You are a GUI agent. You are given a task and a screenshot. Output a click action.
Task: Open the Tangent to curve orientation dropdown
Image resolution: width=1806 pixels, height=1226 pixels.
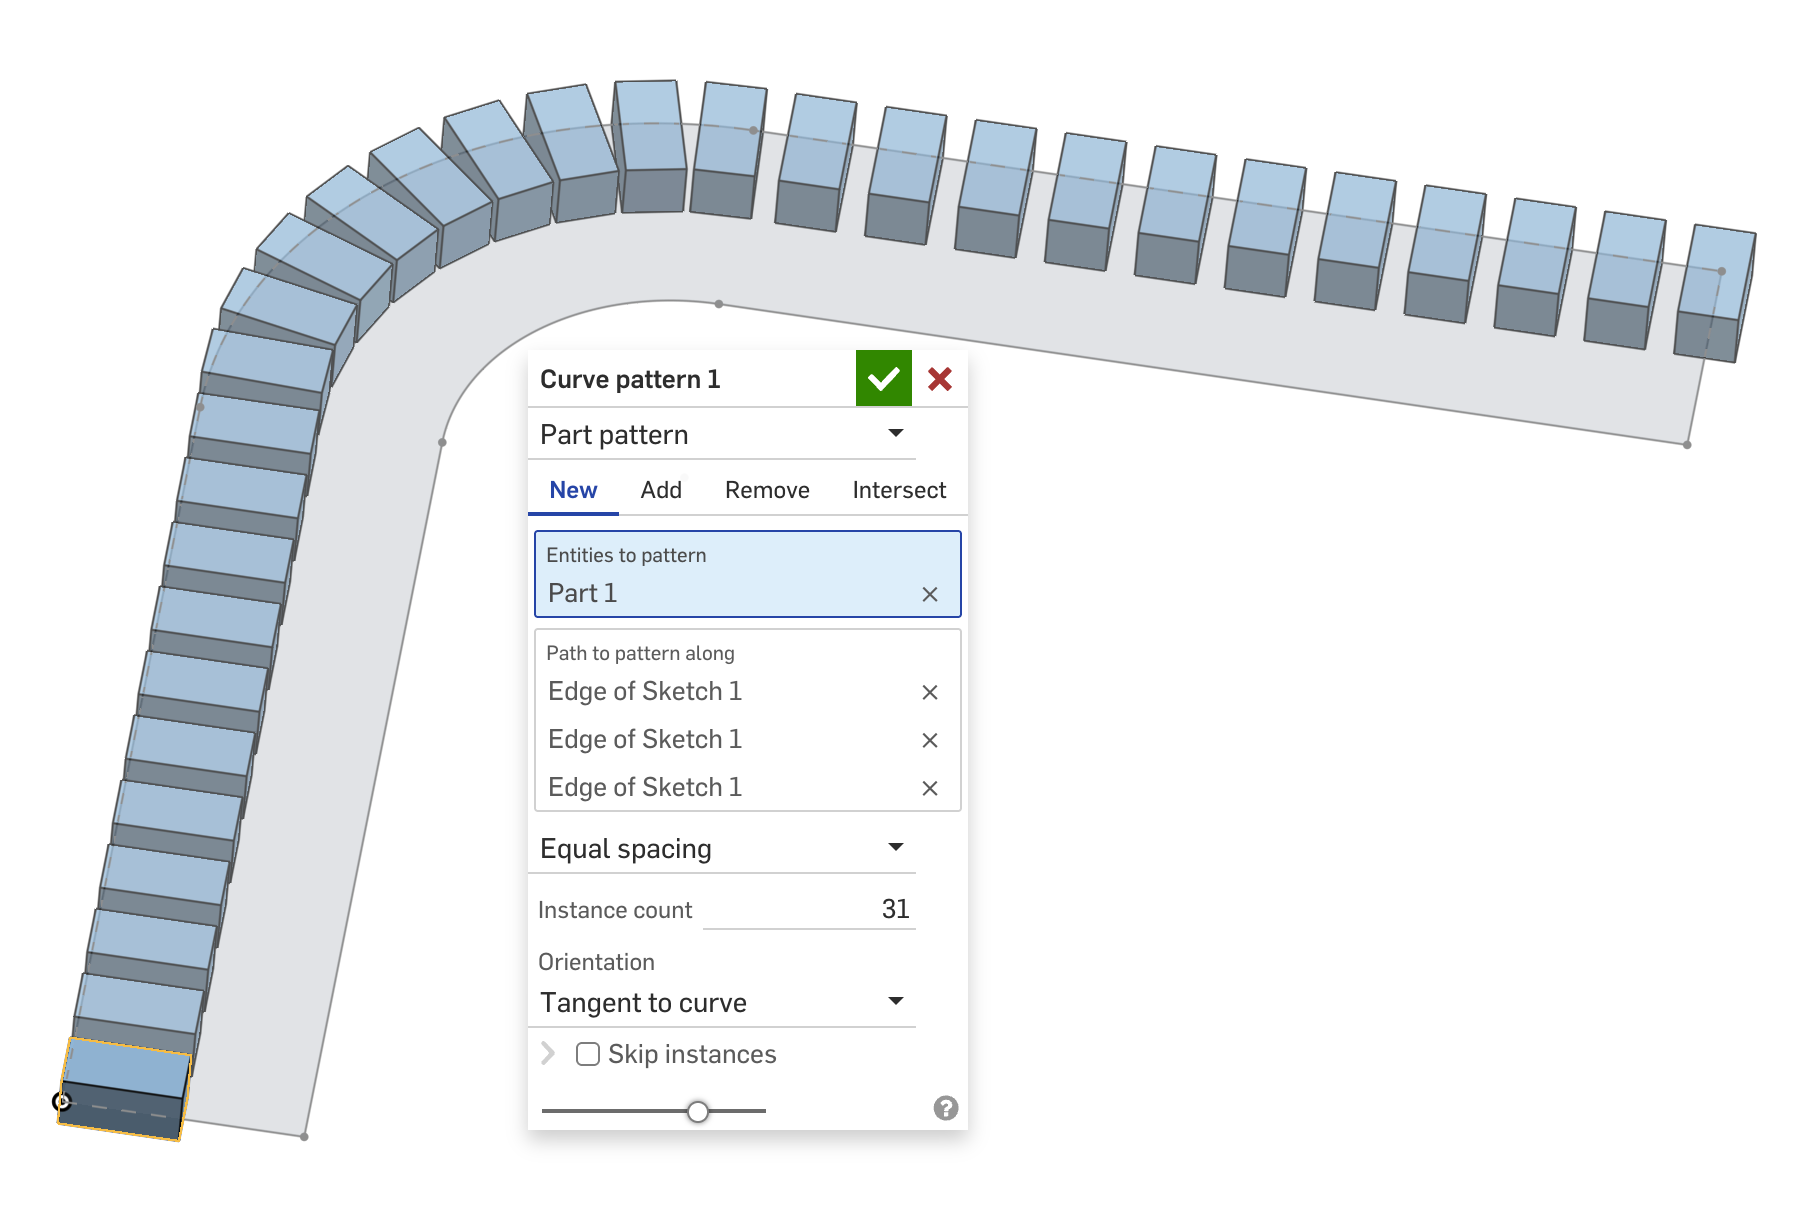722,1002
